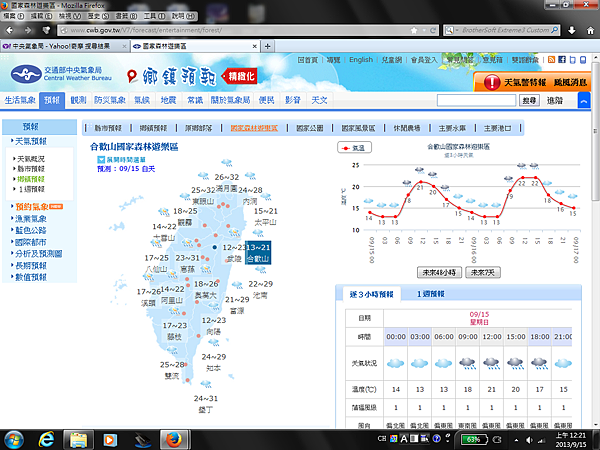Viewport: 600px width, 450px height.
Task: Click the 未來7天 button below the chart
Action: 483,272
